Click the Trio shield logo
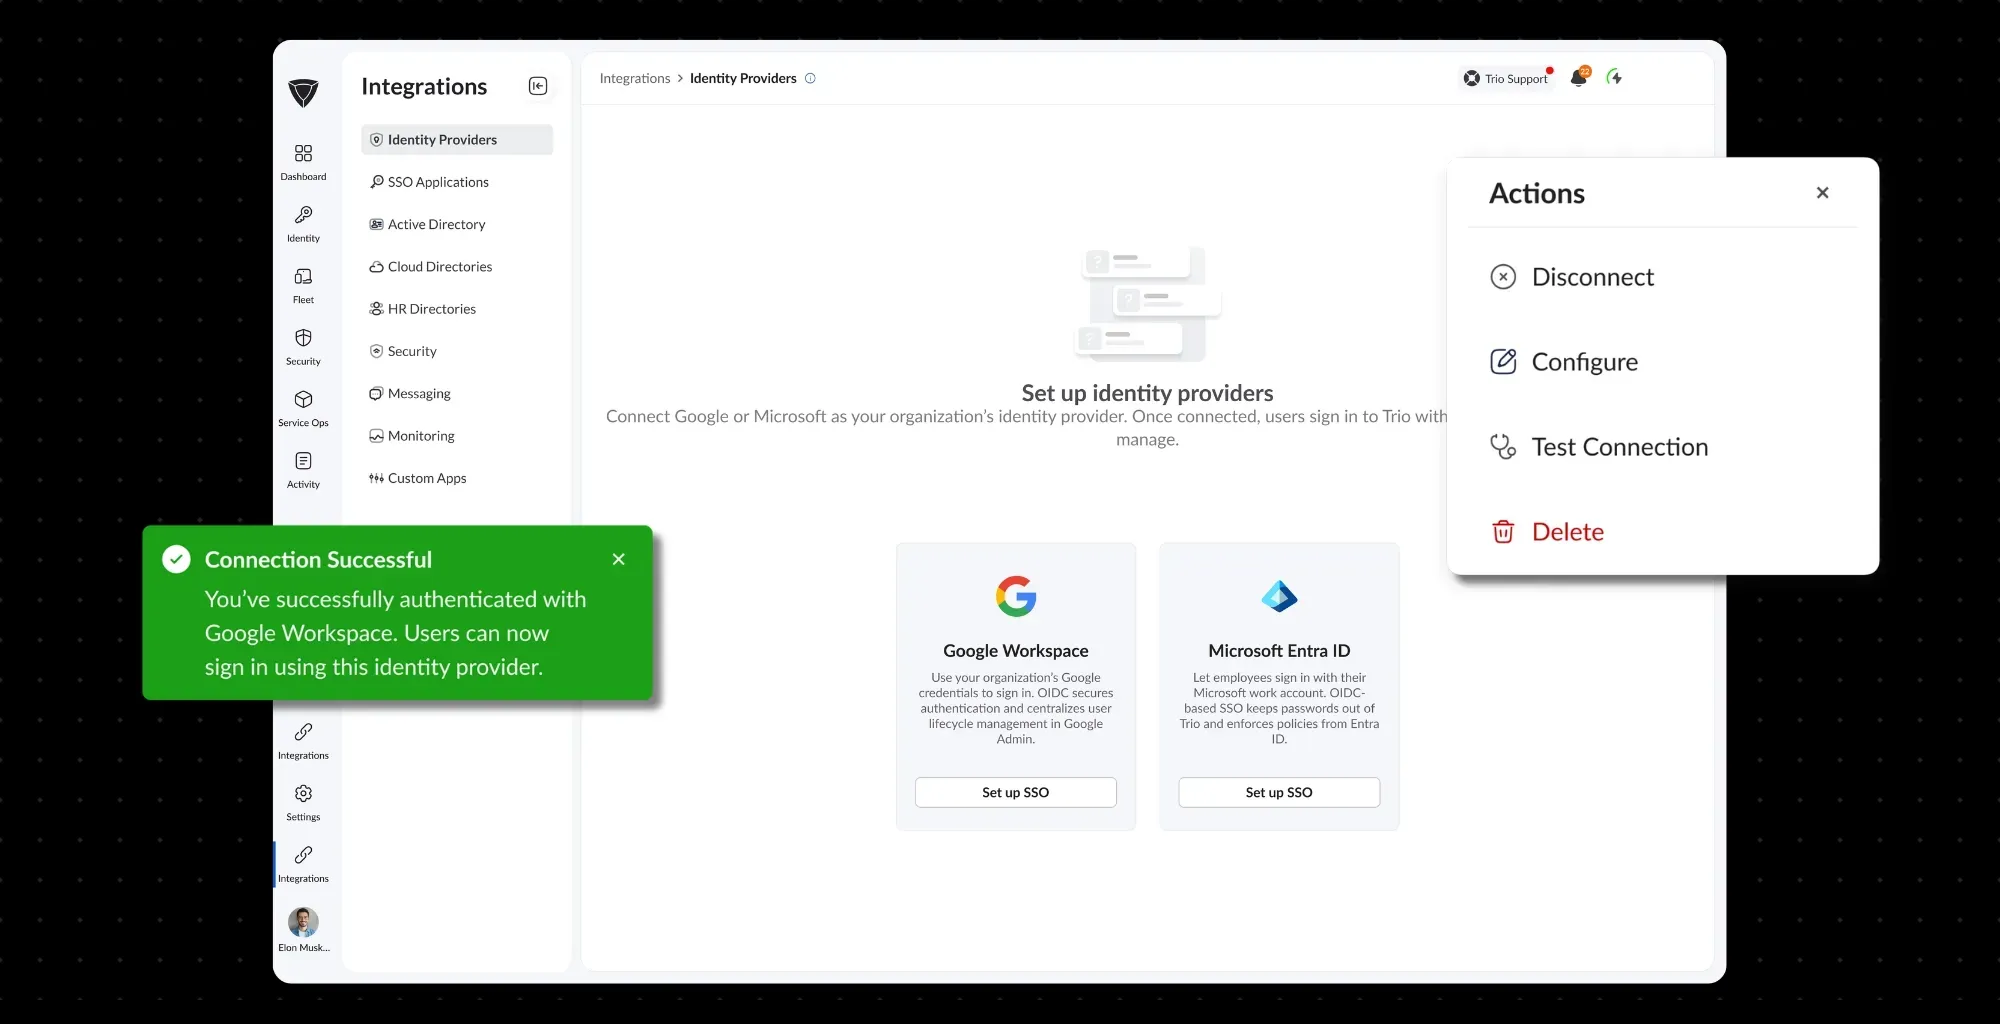Viewport: 2000px width, 1024px height. coord(303,93)
